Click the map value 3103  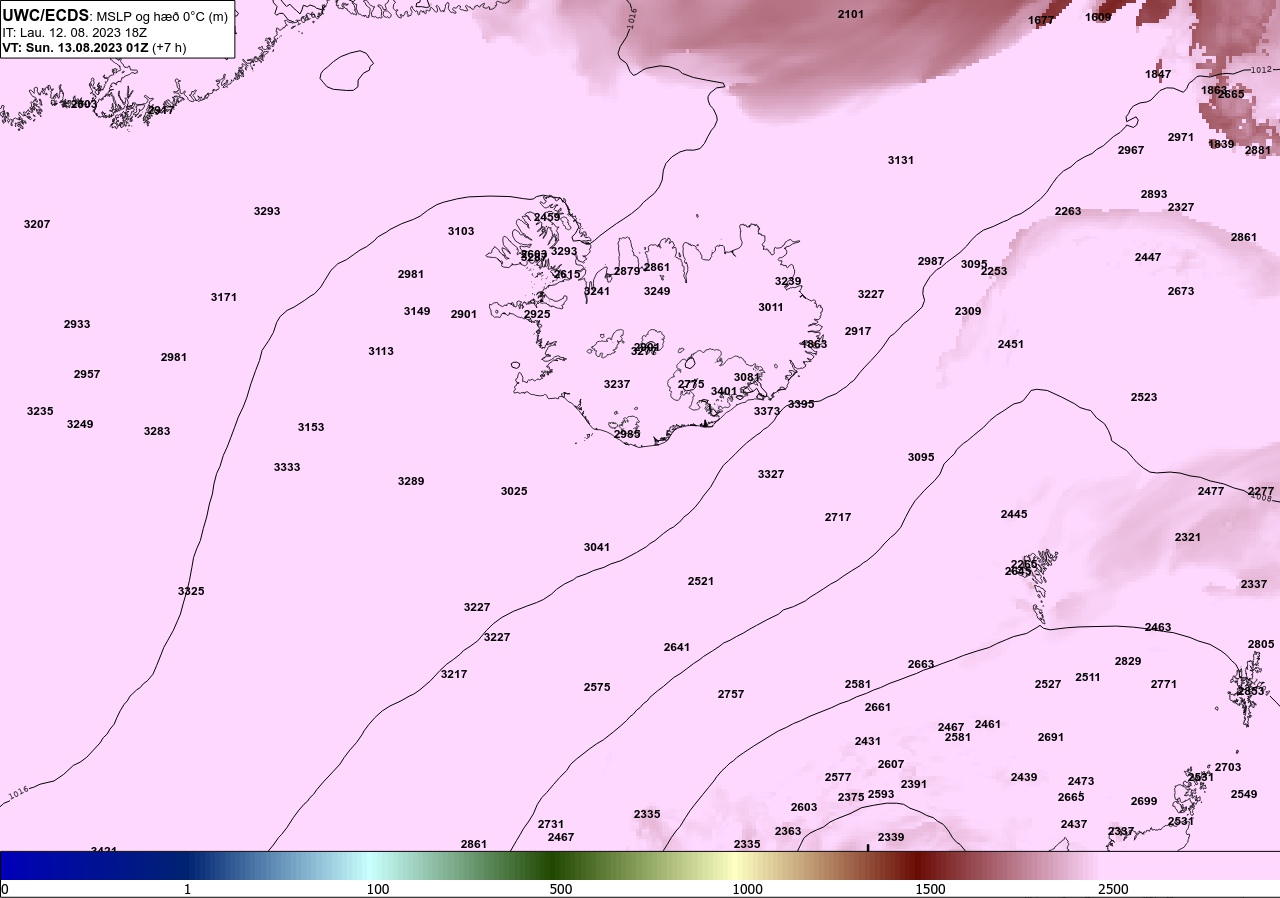[x=461, y=231]
